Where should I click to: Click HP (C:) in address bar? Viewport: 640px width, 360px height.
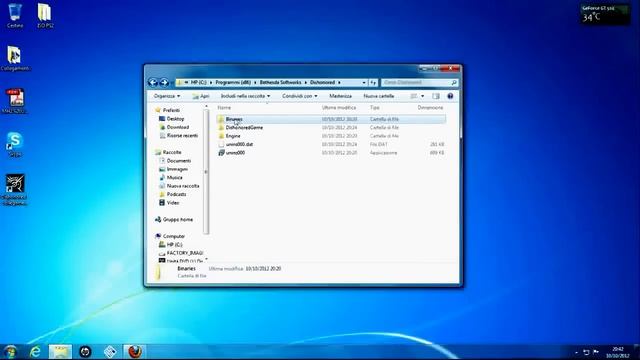point(199,82)
